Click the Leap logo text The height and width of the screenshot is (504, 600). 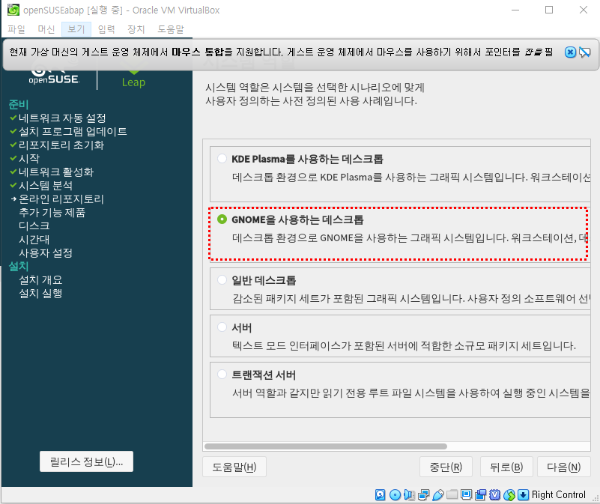[134, 82]
